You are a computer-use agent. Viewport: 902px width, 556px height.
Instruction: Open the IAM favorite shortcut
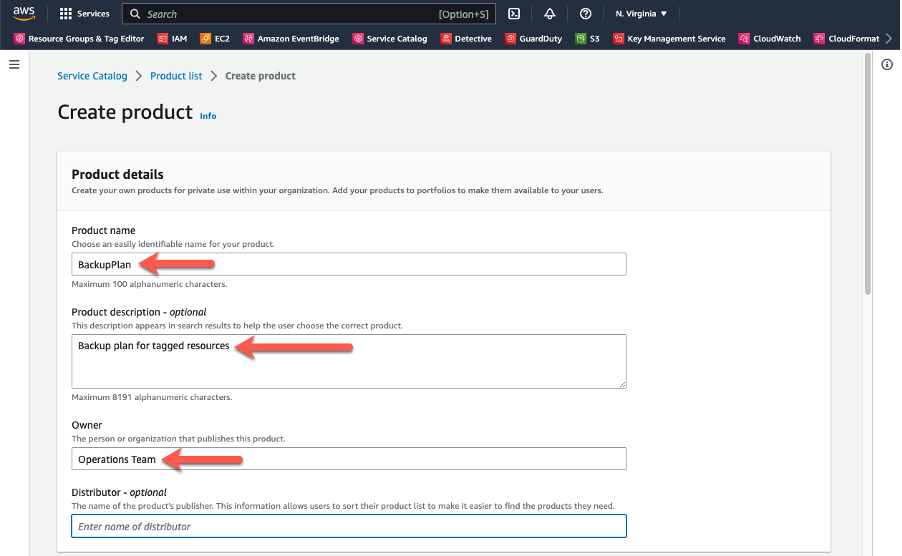click(173, 39)
